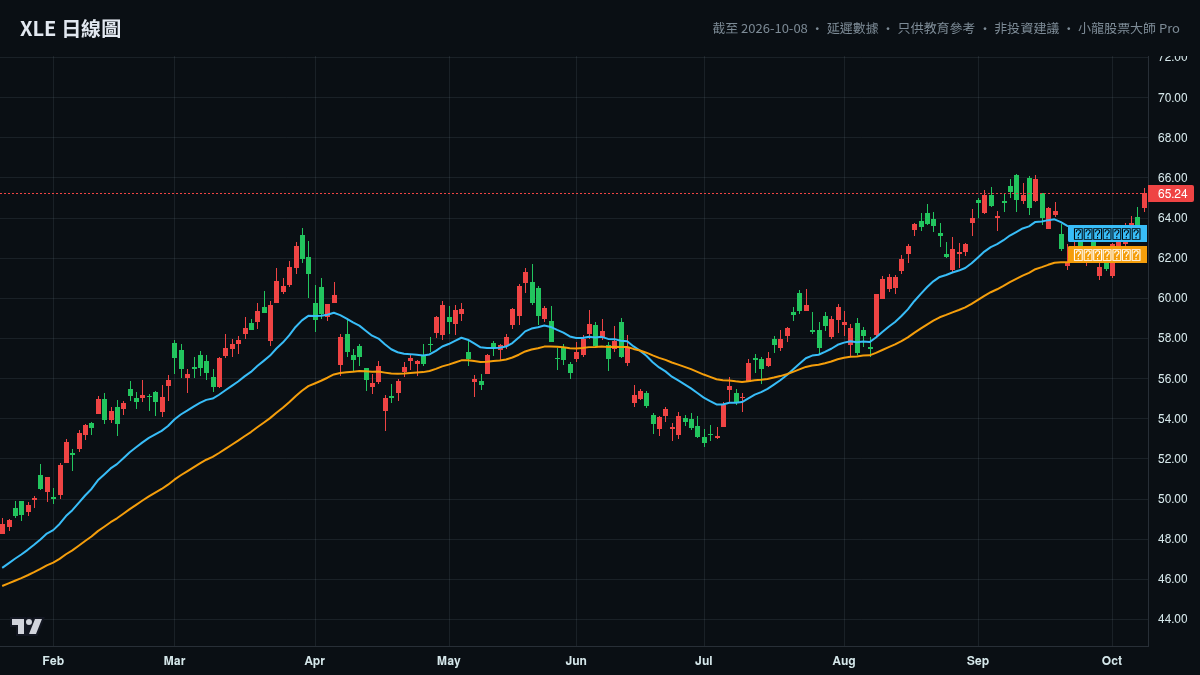Click the Jun label on the time axis
The height and width of the screenshot is (675, 1200).
tap(576, 661)
